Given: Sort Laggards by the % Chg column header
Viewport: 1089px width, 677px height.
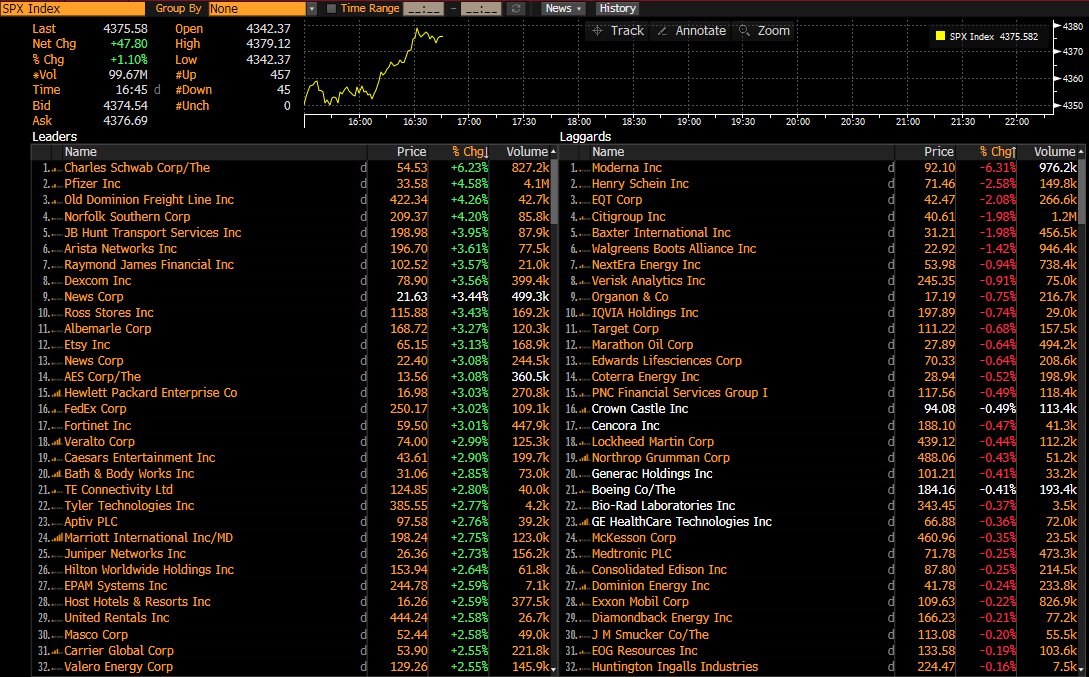Looking at the screenshot, I should 997,152.
